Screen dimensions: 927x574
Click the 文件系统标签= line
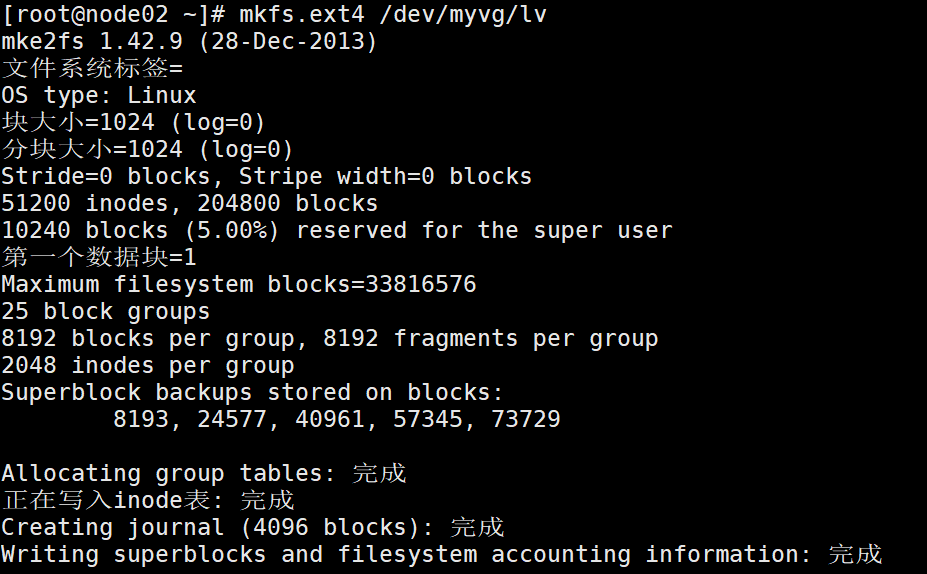point(92,69)
